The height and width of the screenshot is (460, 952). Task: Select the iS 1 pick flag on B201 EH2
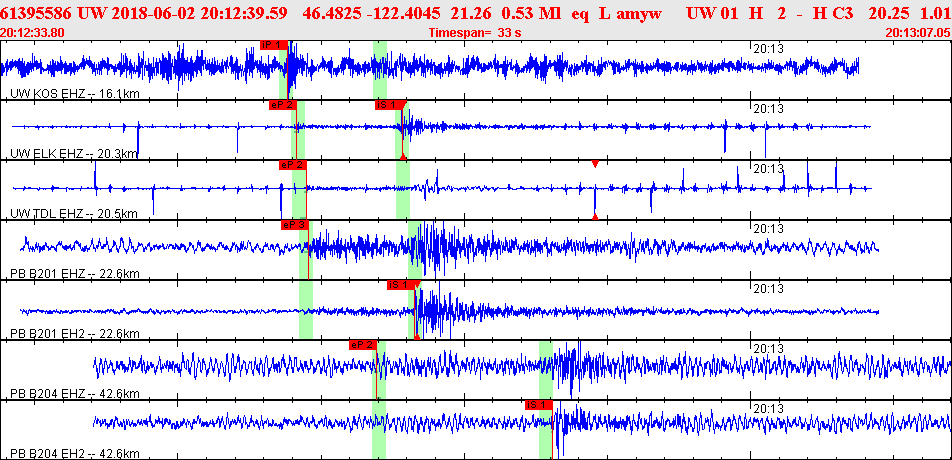click(x=401, y=285)
